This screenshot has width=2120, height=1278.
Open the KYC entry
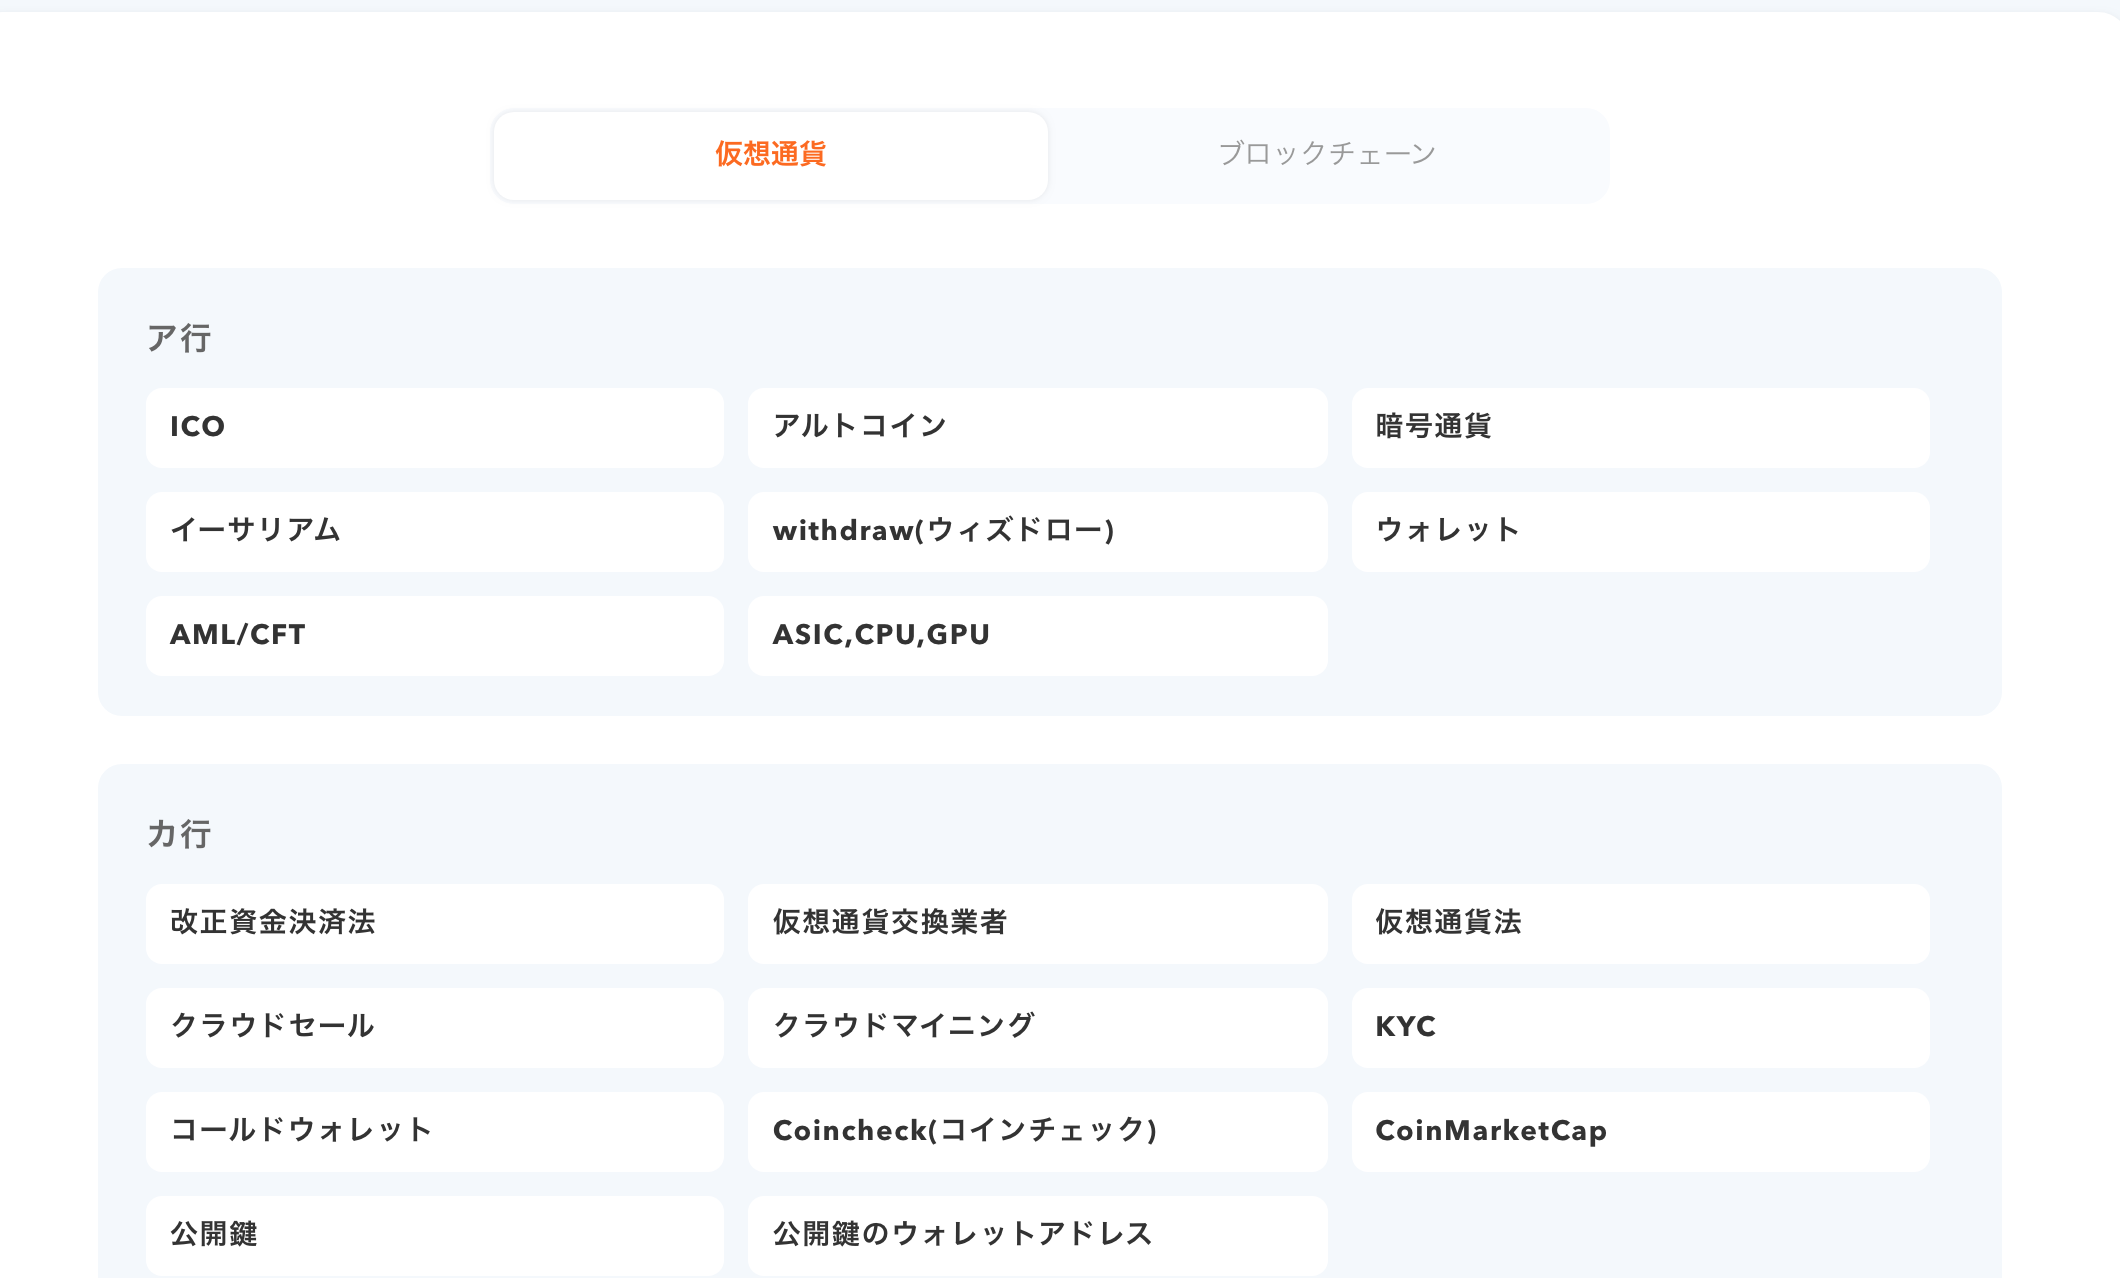coord(1640,1028)
